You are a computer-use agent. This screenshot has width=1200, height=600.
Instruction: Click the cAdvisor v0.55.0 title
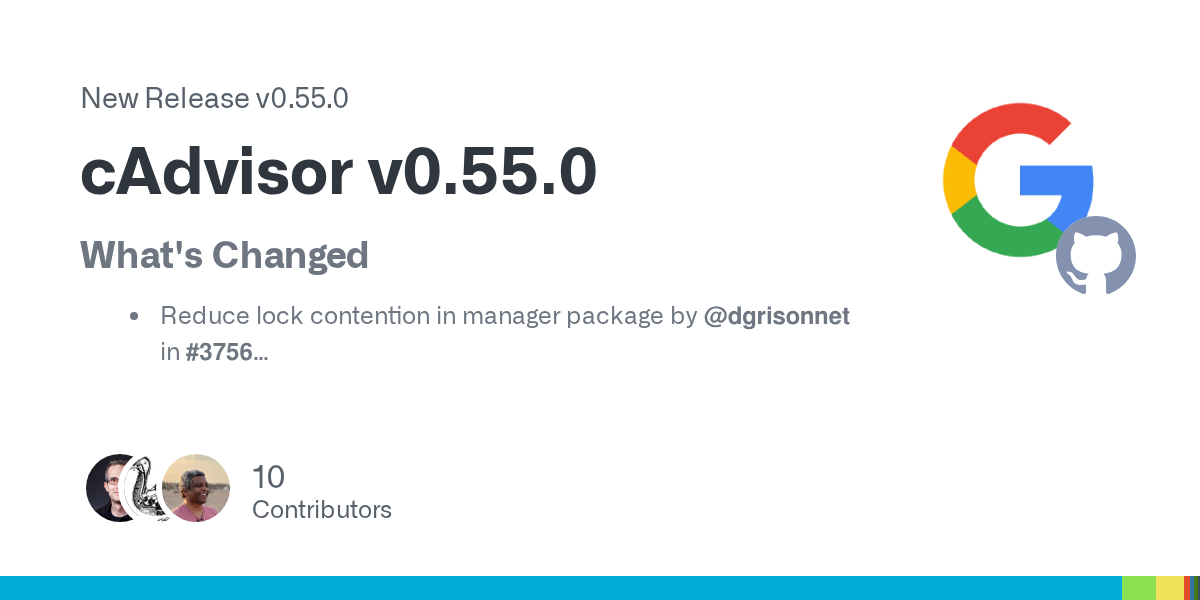(x=339, y=172)
